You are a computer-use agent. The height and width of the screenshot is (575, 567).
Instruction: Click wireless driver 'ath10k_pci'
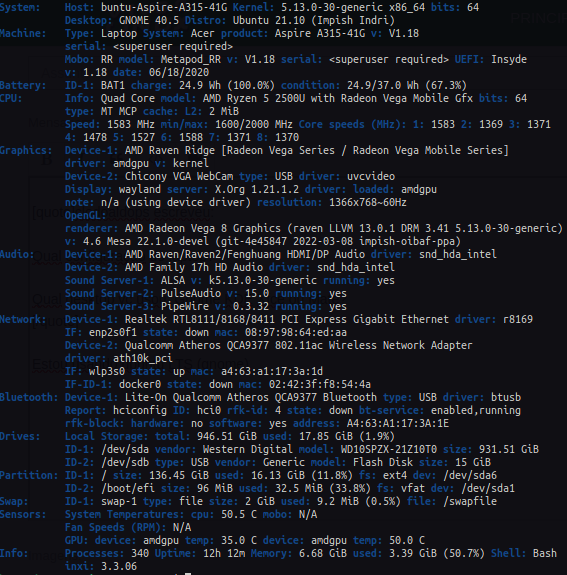click(143, 359)
